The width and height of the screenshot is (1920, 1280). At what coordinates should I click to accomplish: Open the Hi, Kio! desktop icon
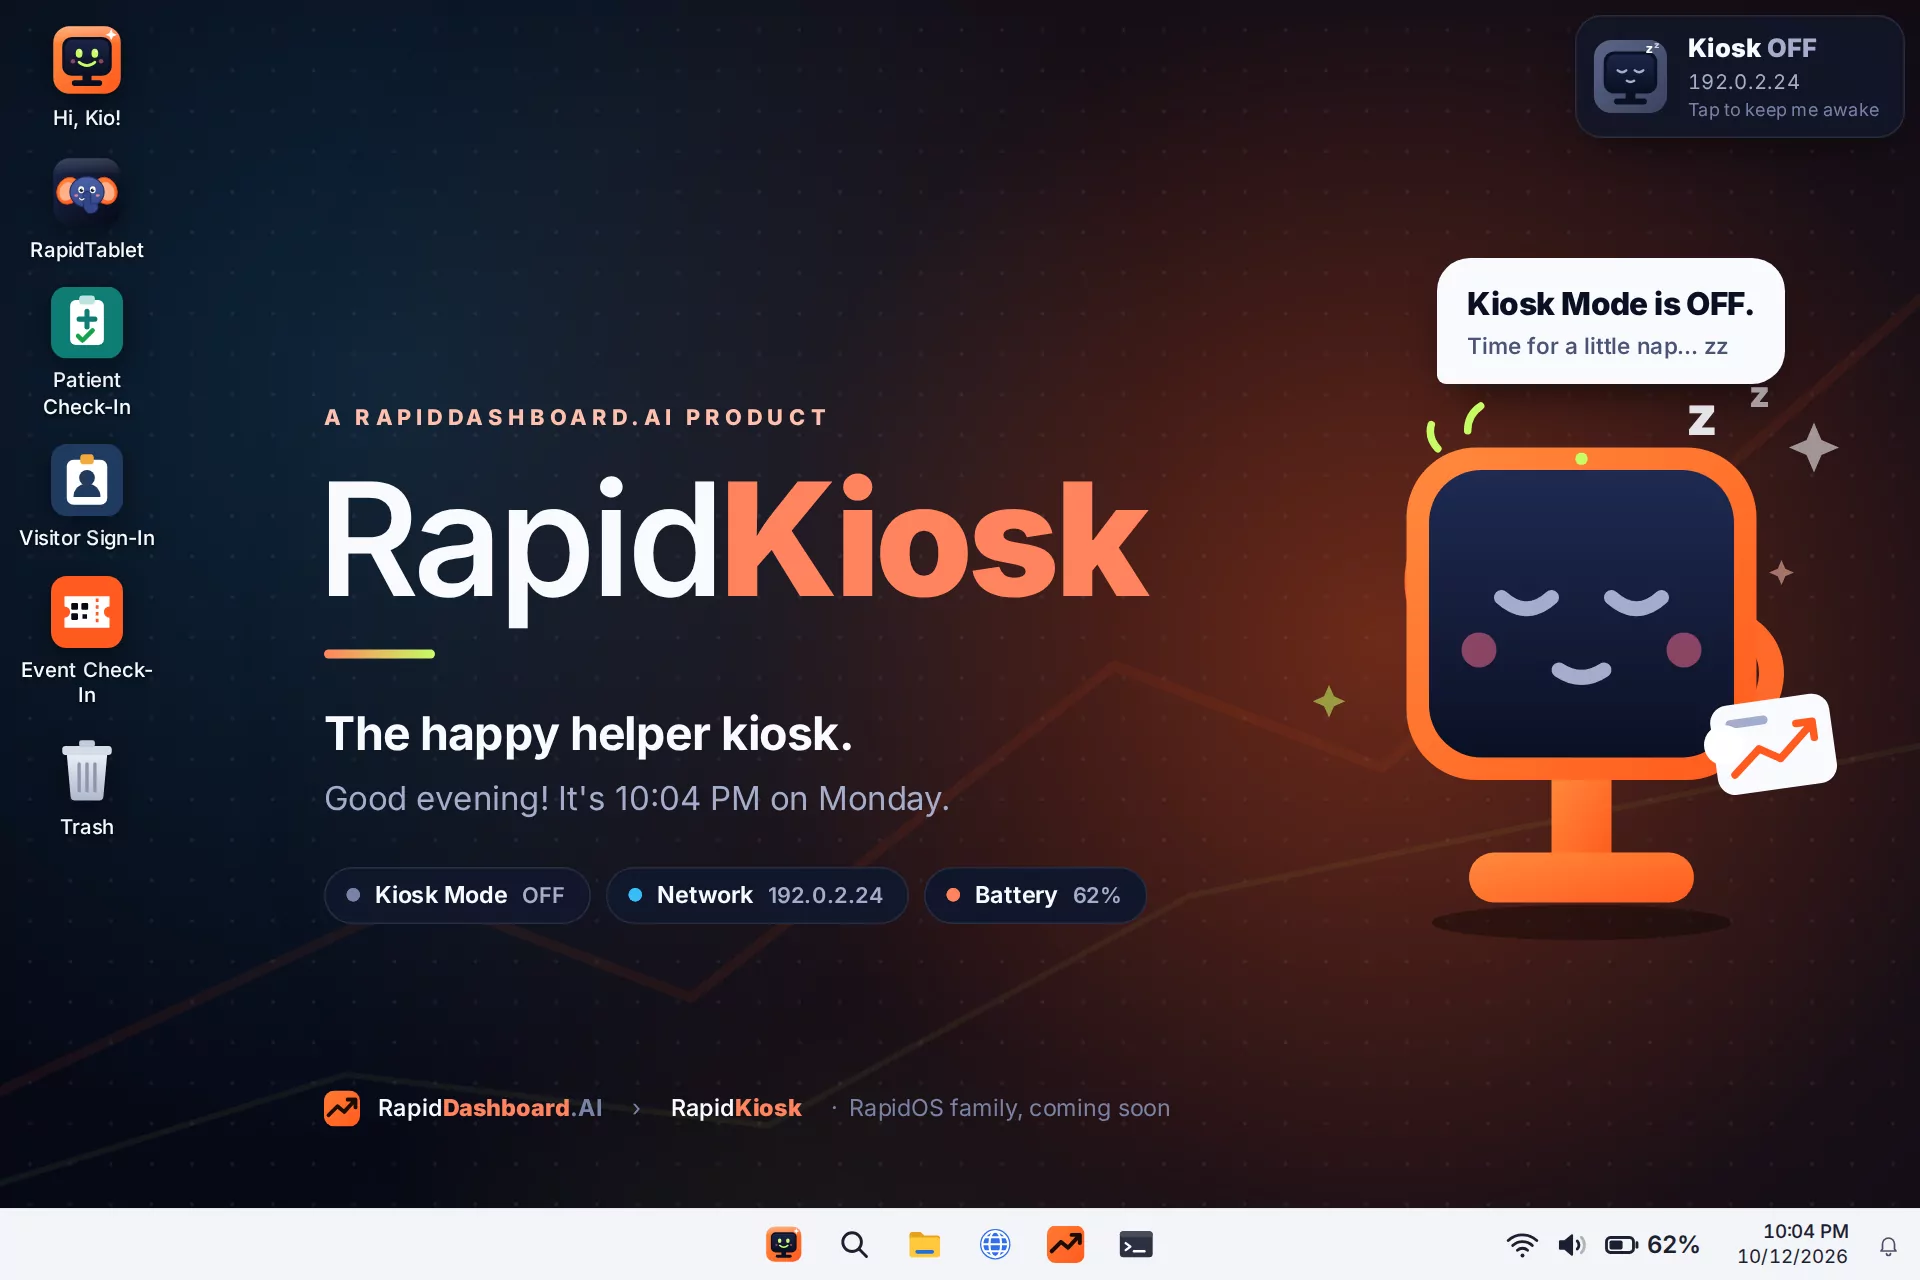tap(87, 78)
